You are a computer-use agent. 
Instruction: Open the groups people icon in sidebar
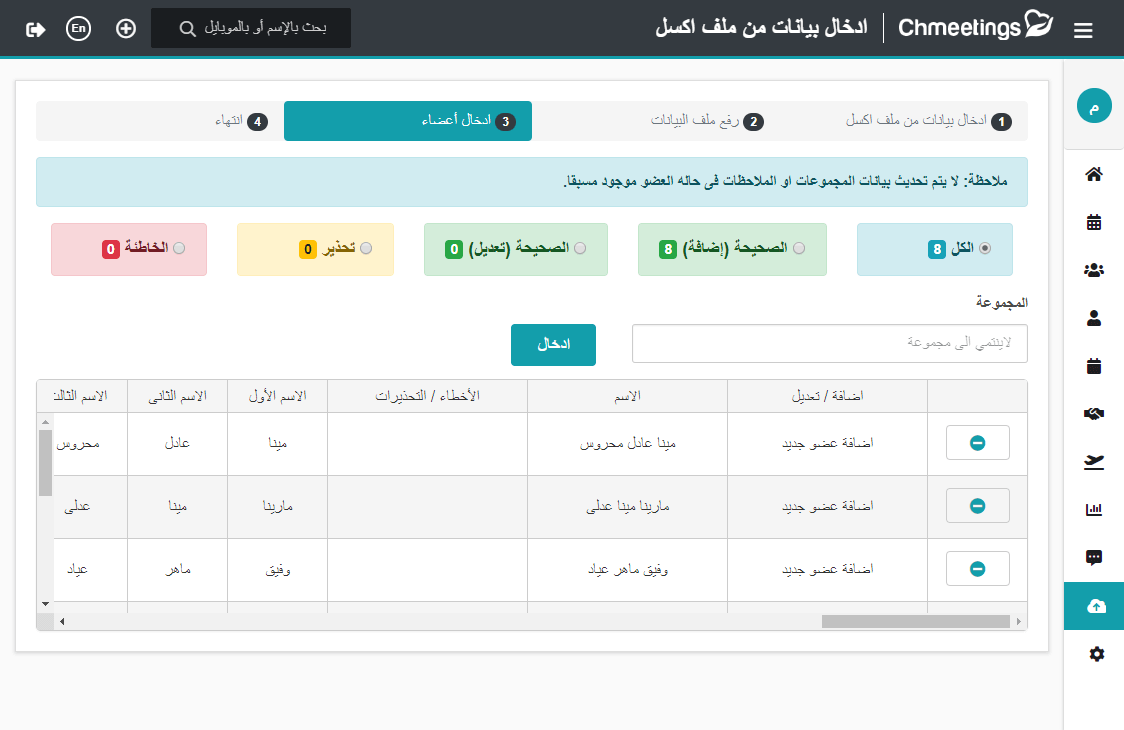click(x=1094, y=270)
